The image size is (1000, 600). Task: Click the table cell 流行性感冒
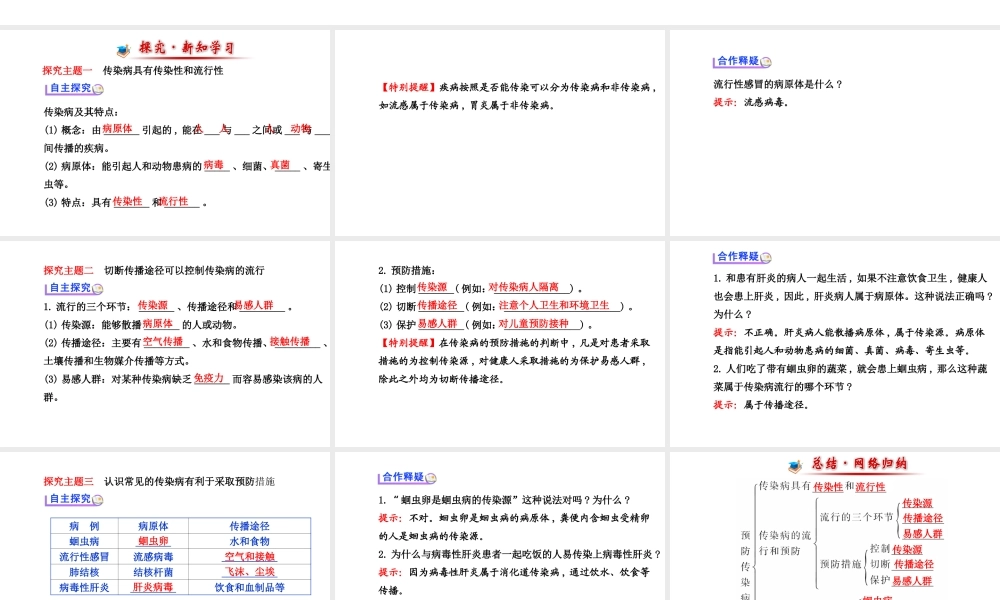(x=84, y=557)
